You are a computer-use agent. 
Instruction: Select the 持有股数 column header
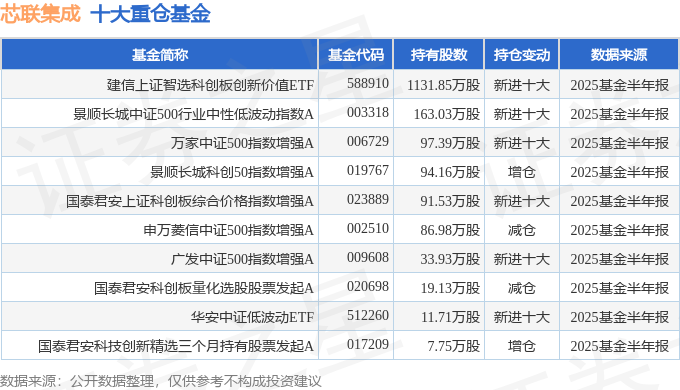[438, 55]
